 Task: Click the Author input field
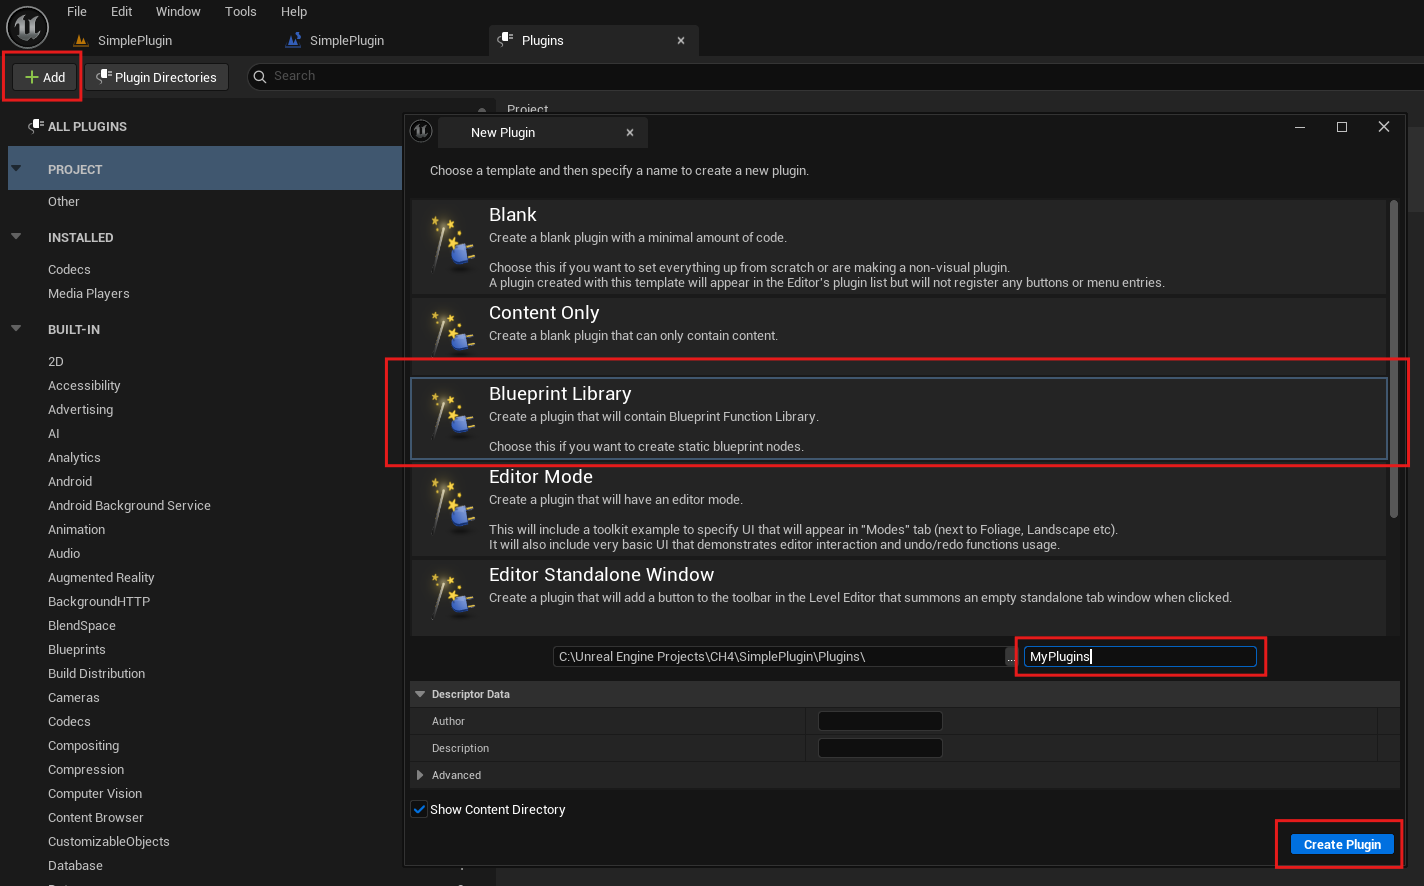point(880,721)
